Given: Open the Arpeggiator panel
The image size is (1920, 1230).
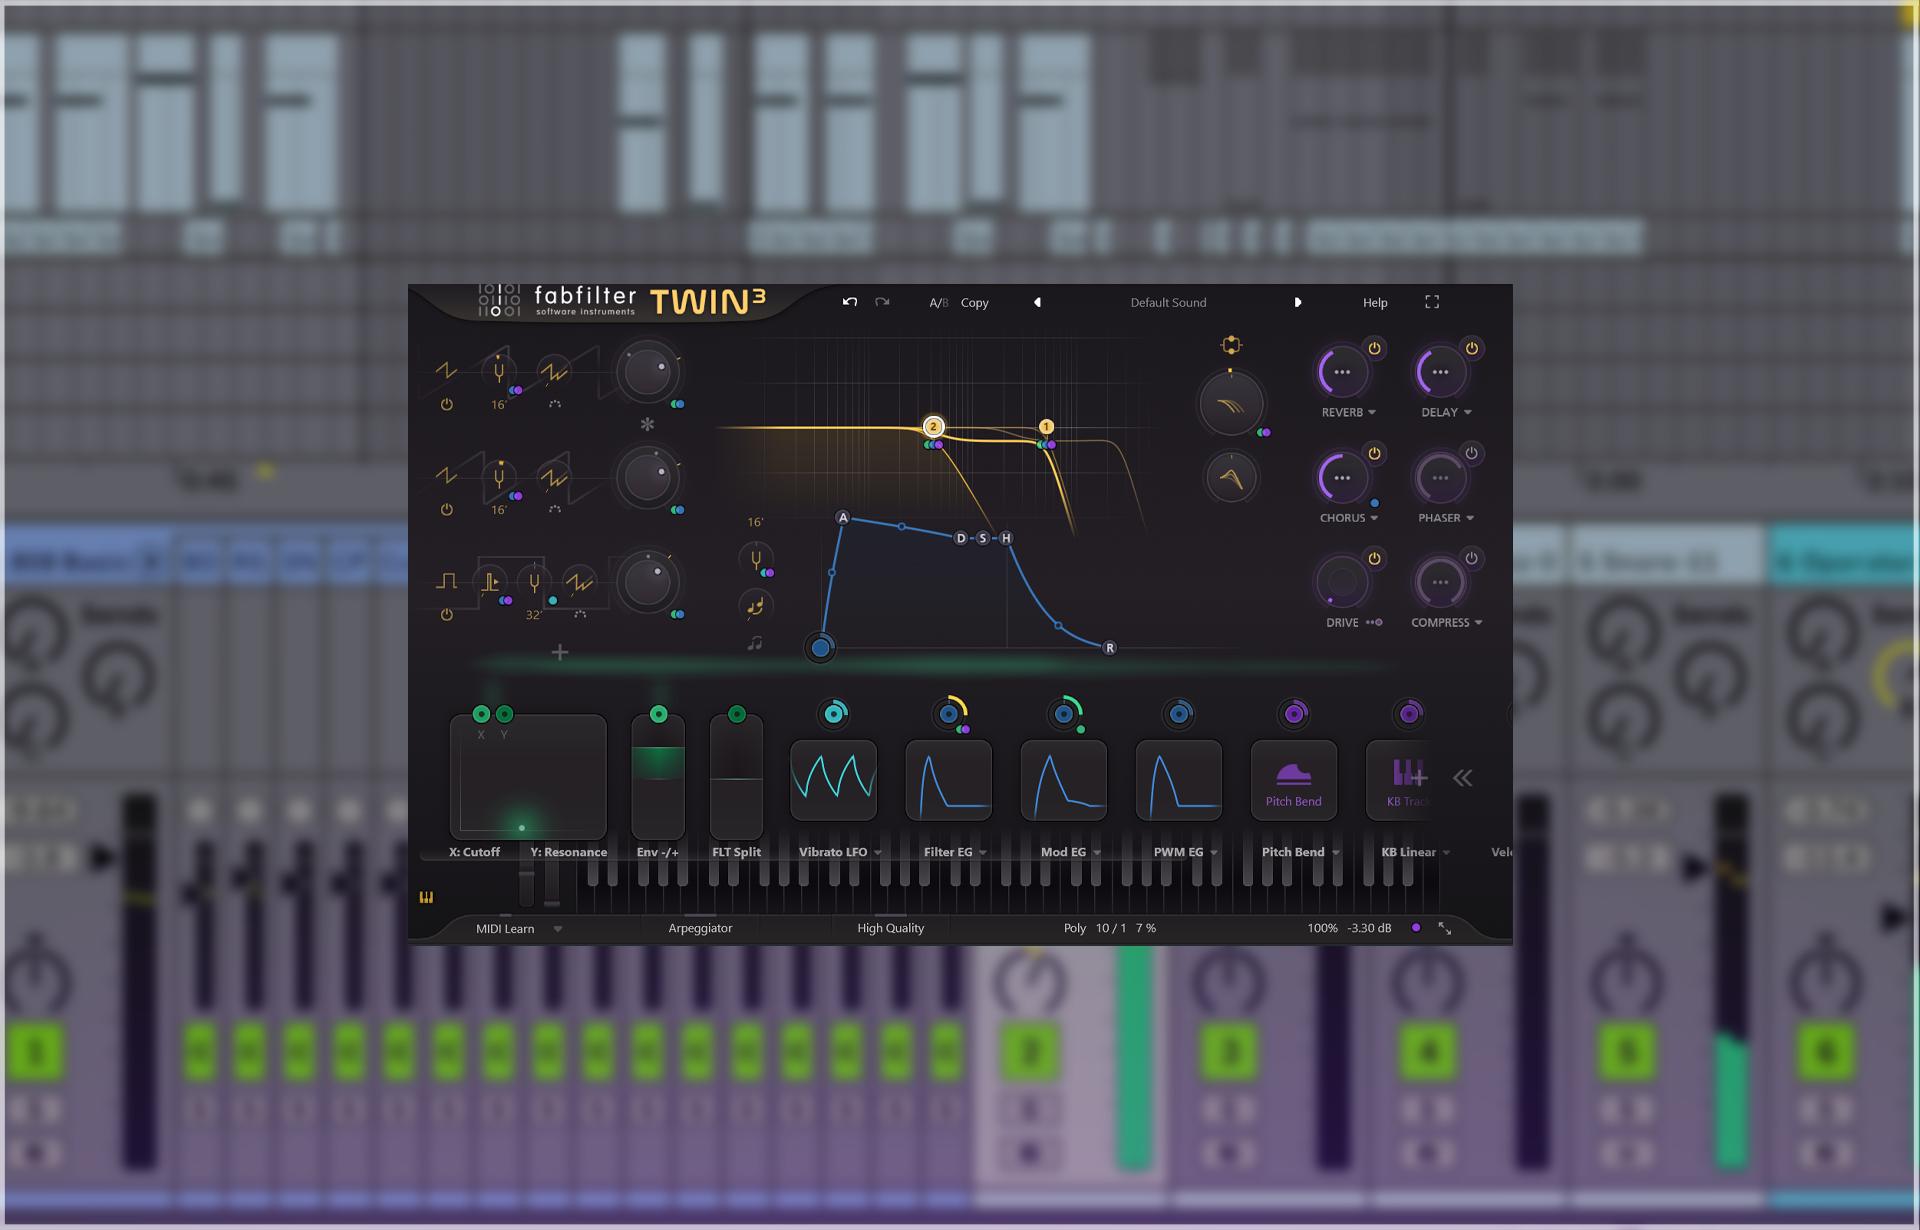Looking at the screenshot, I should (700, 929).
